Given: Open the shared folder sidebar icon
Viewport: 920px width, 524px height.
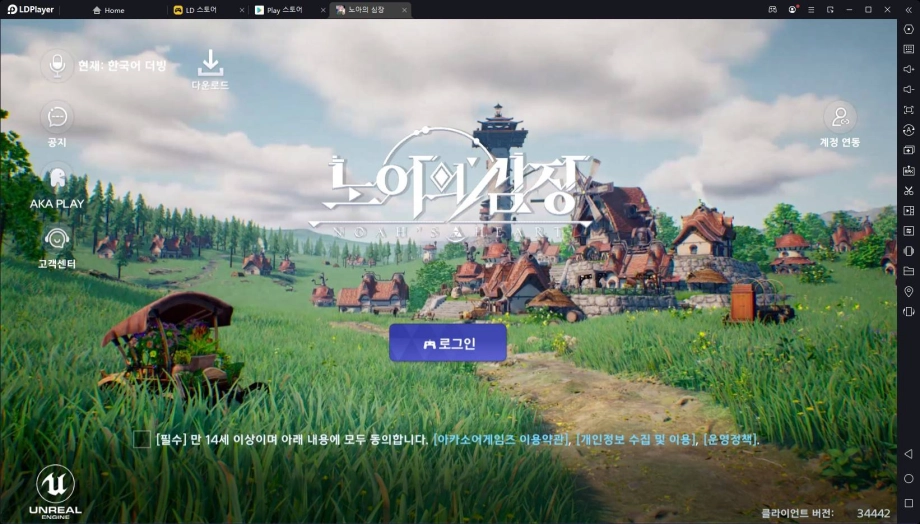Looking at the screenshot, I should coord(908,271).
